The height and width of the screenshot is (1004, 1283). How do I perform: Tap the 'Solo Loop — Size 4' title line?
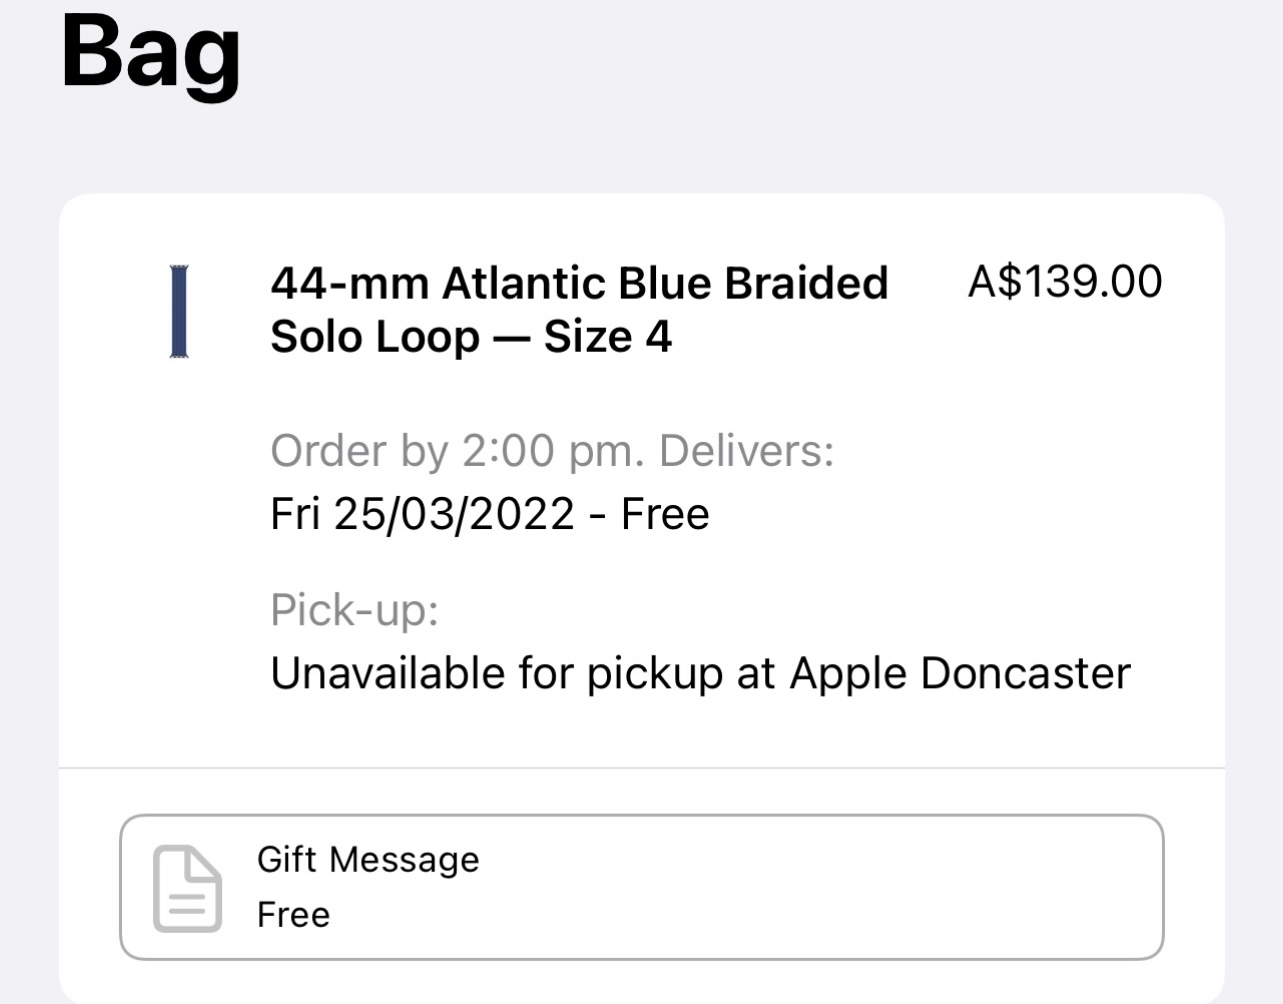(x=471, y=337)
